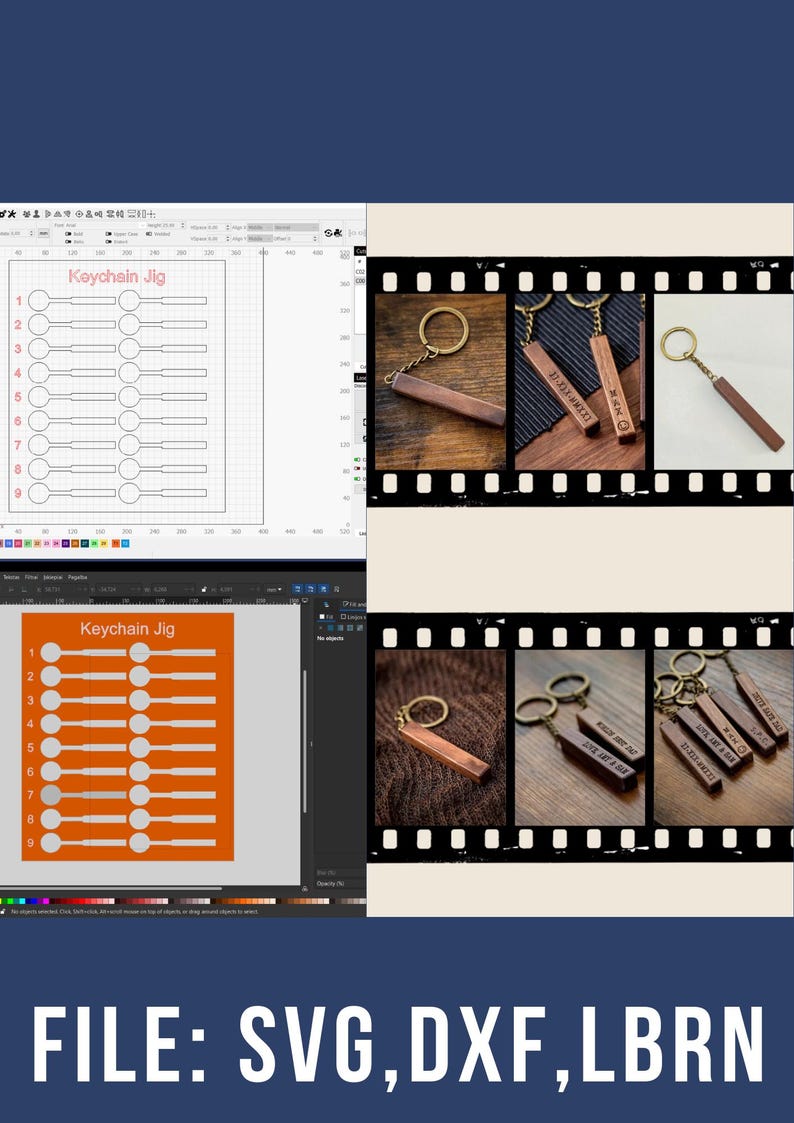
Task: Toggle the Bold text switch
Action: 69,234
